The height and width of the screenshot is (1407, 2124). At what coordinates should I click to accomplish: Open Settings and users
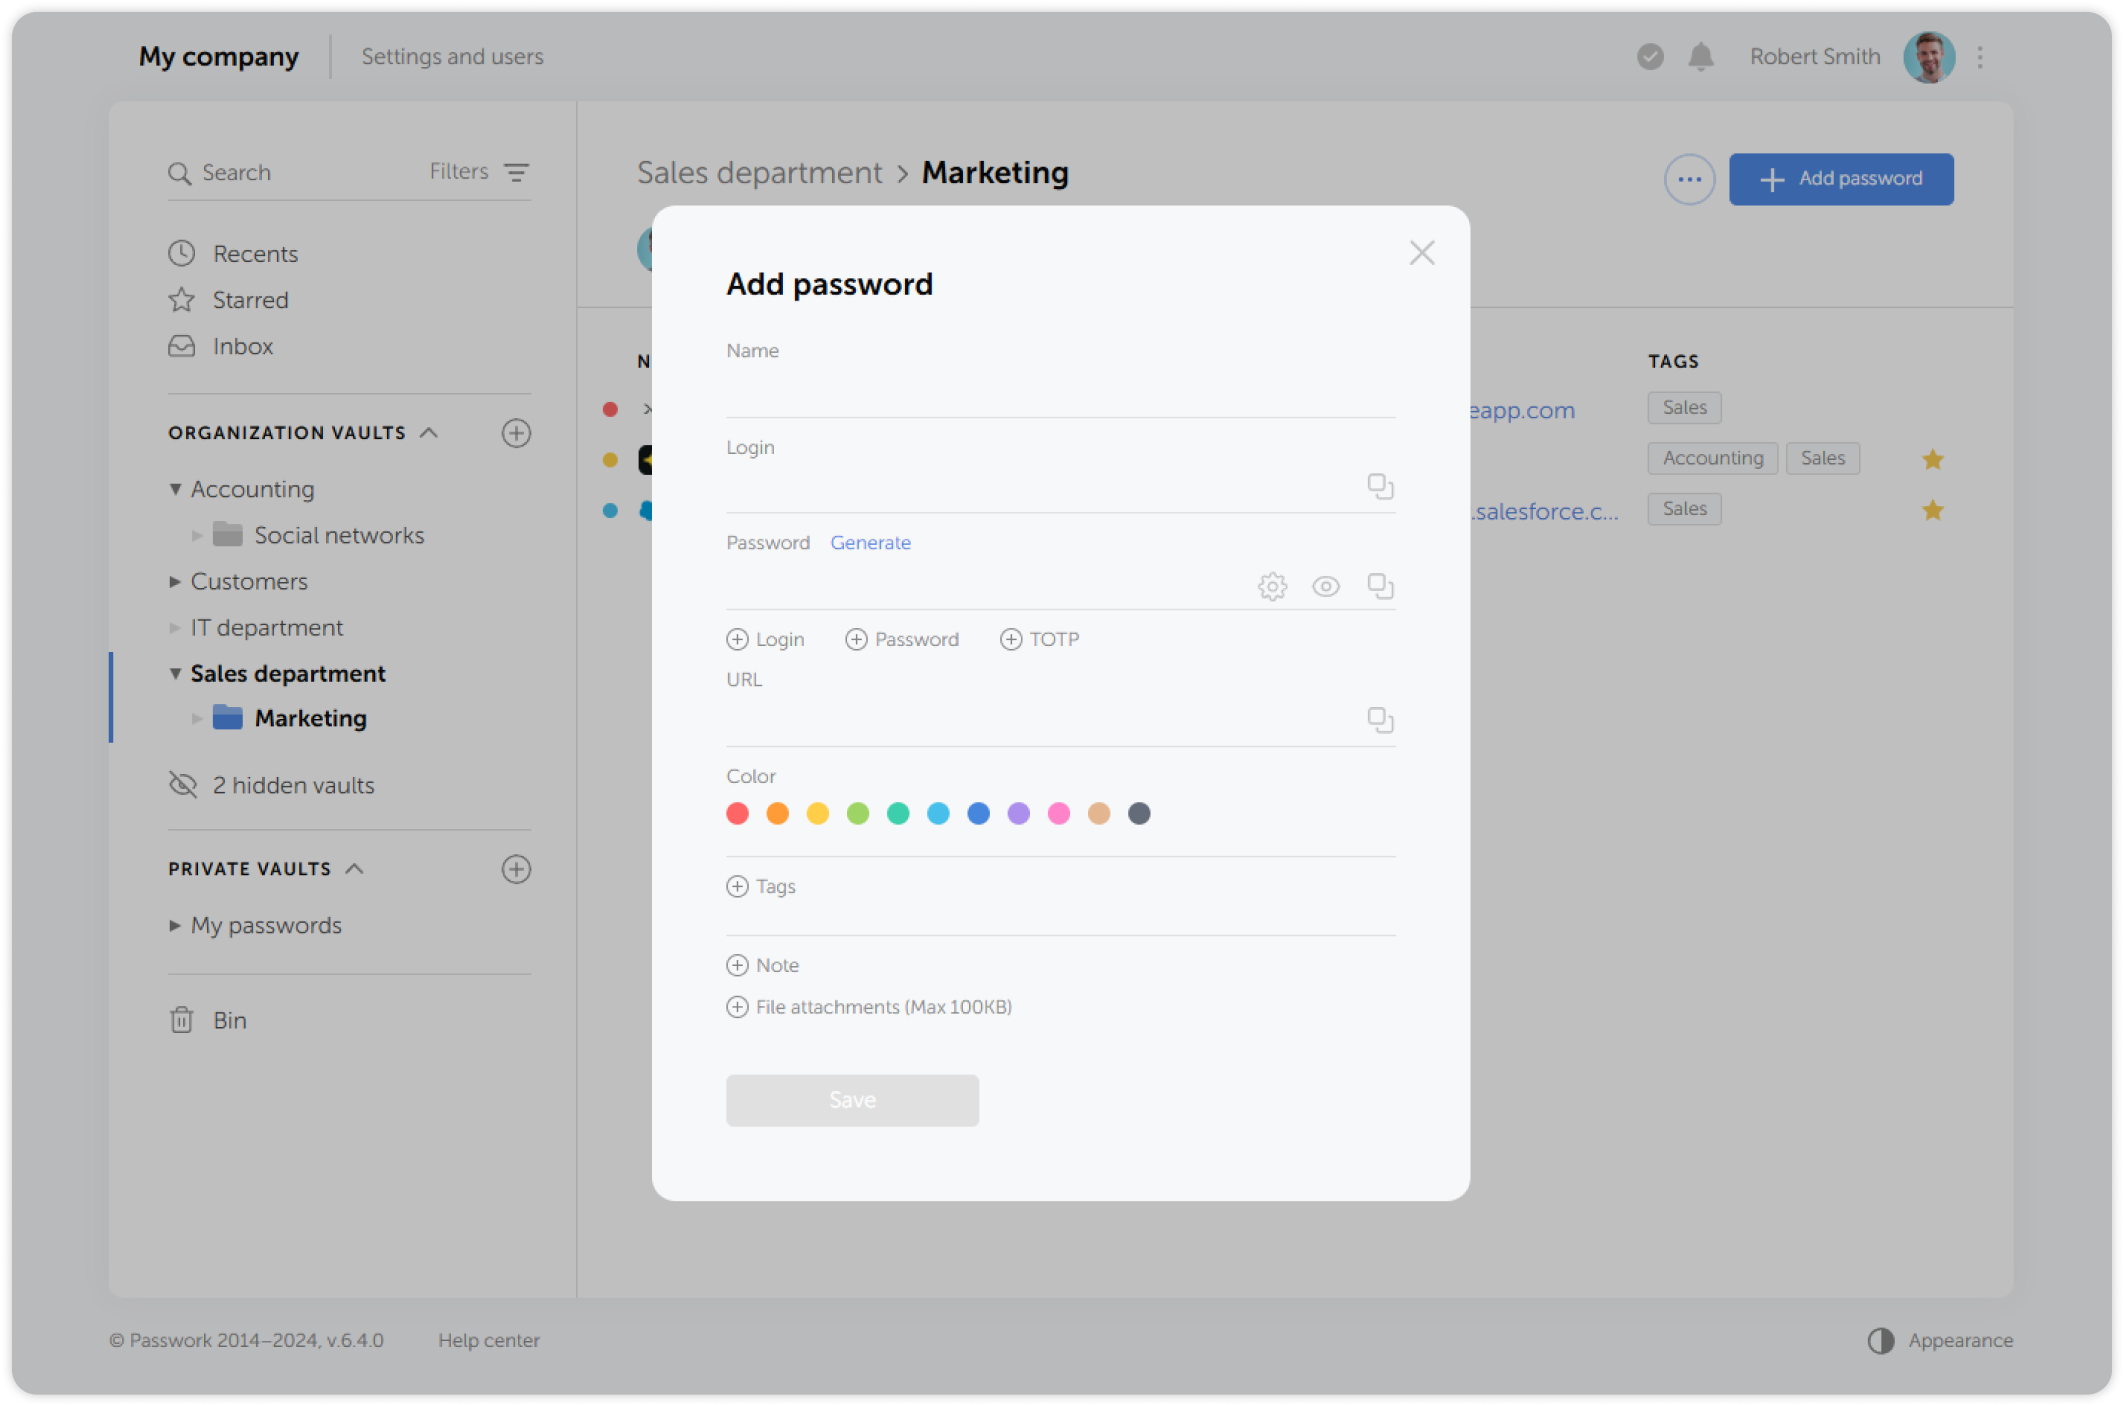452,56
